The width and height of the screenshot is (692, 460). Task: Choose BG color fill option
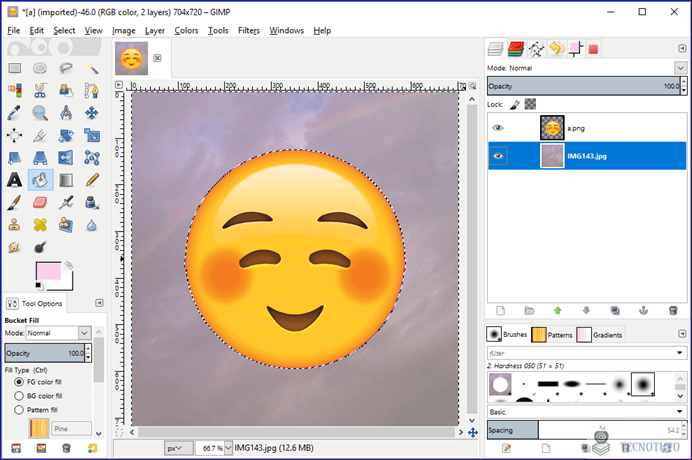coord(19,396)
